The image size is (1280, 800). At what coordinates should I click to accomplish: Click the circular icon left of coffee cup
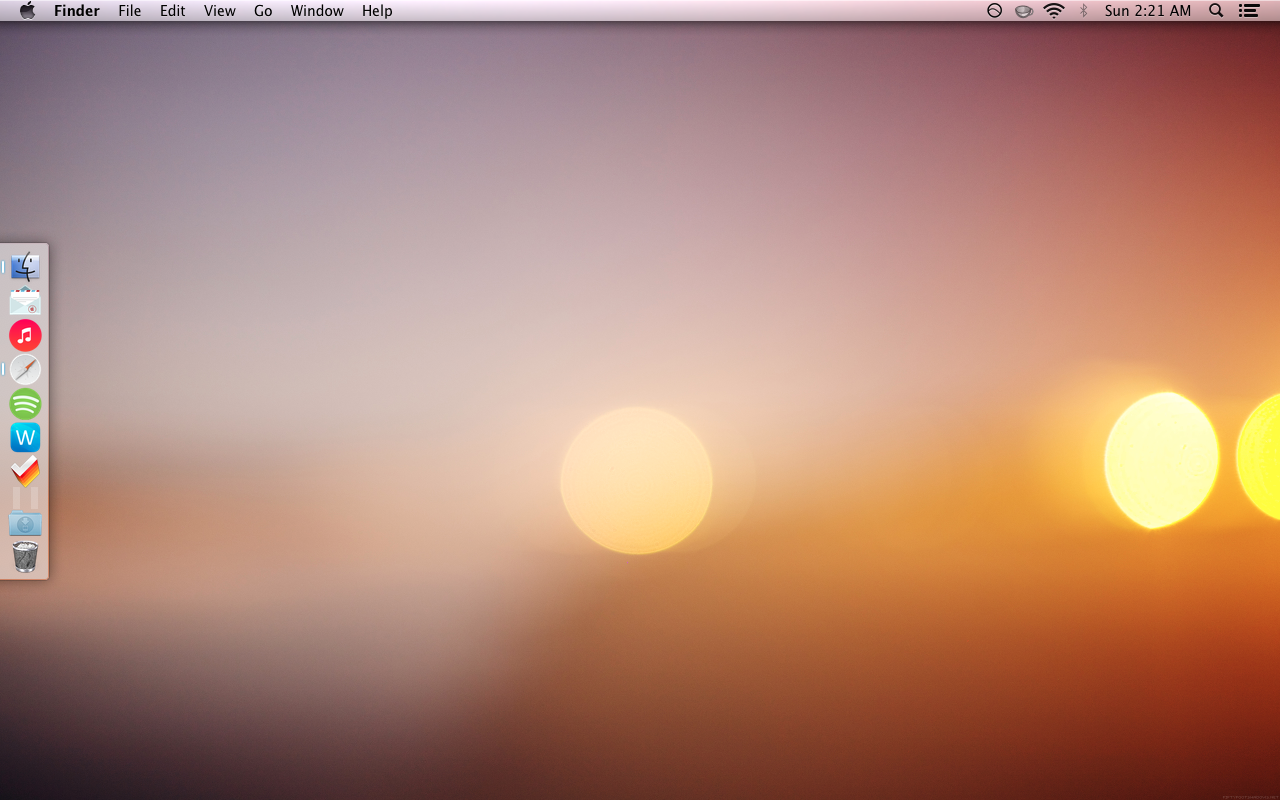coord(994,11)
